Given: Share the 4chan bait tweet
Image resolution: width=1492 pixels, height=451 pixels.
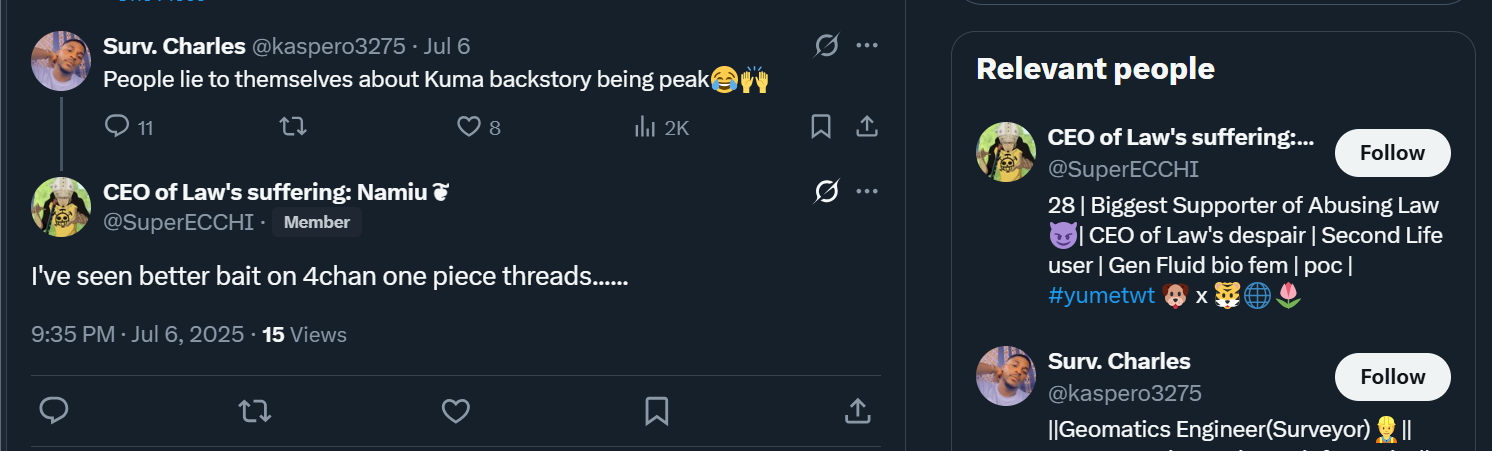Looking at the screenshot, I should tap(856, 410).
